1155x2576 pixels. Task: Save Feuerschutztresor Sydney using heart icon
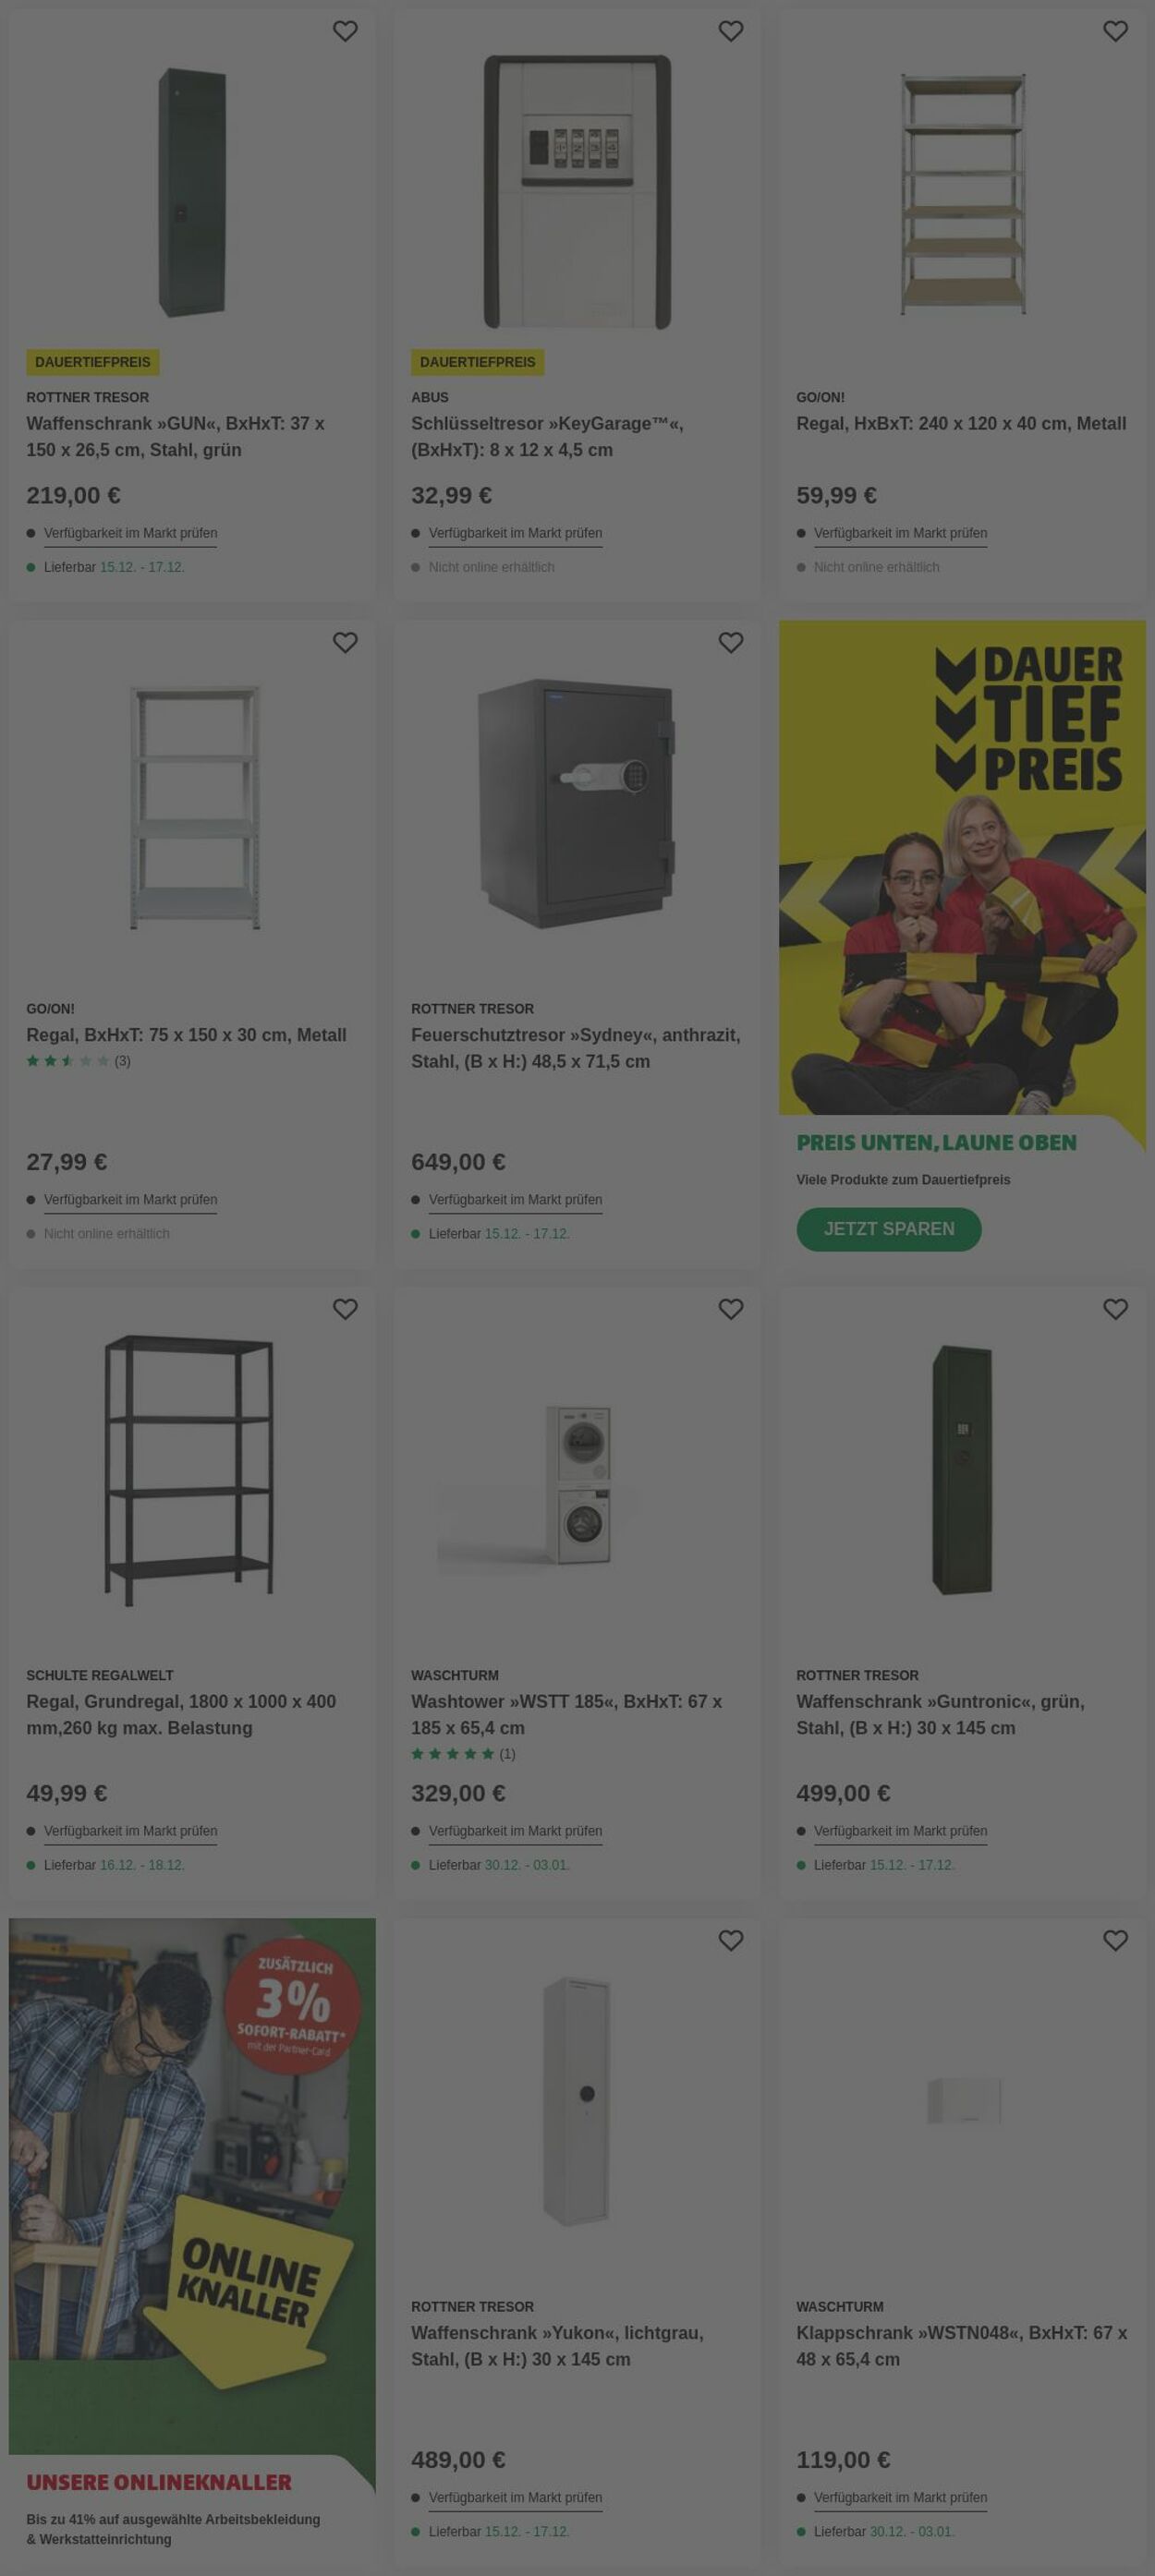(731, 642)
